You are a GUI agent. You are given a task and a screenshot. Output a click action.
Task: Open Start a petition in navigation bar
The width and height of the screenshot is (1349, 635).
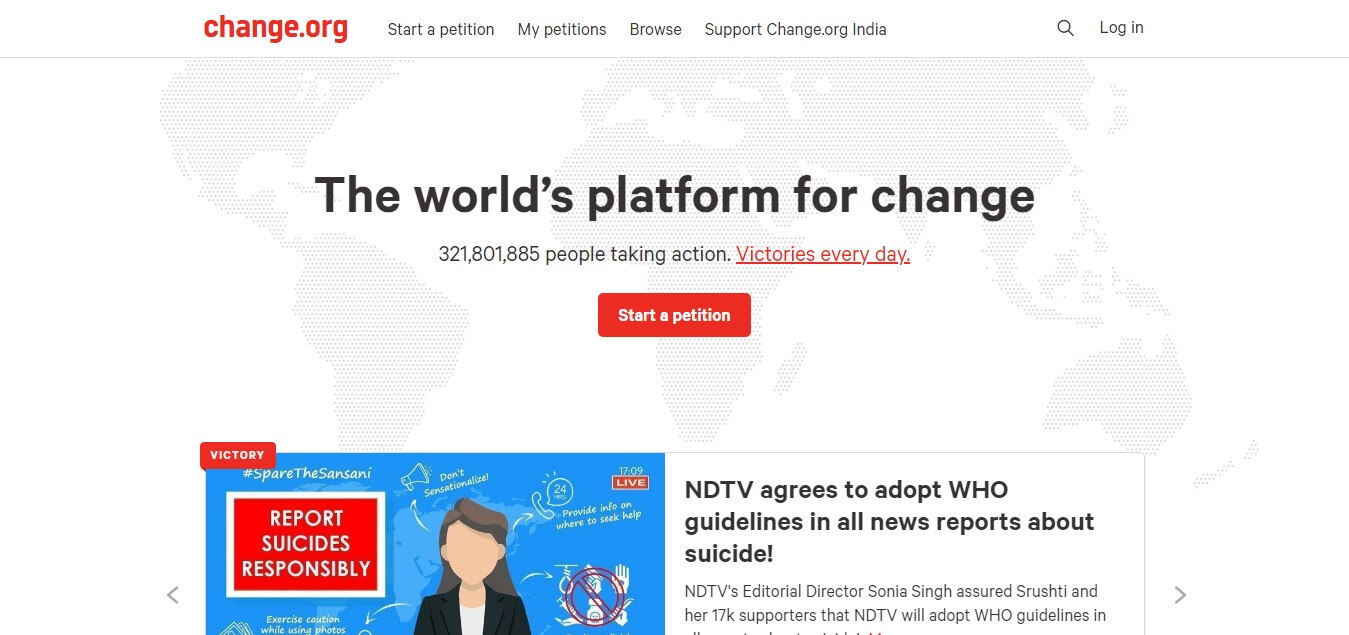441,29
